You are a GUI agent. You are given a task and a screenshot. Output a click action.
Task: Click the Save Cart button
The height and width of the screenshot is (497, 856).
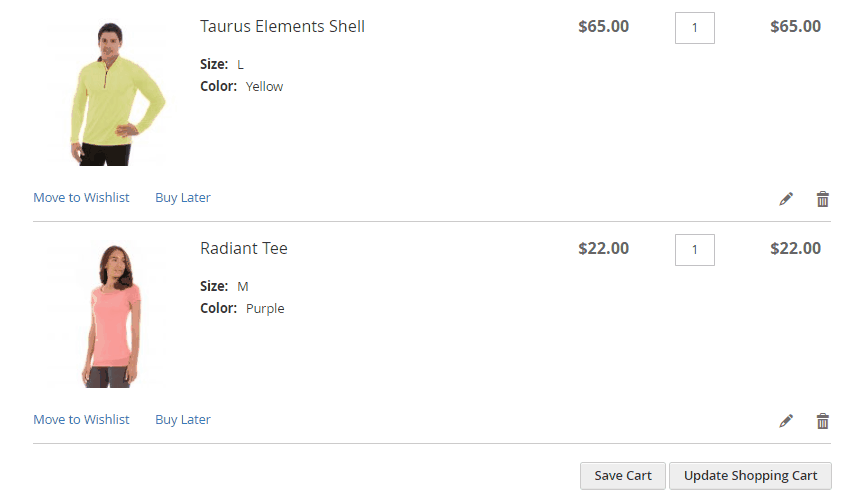(x=623, y=476)
